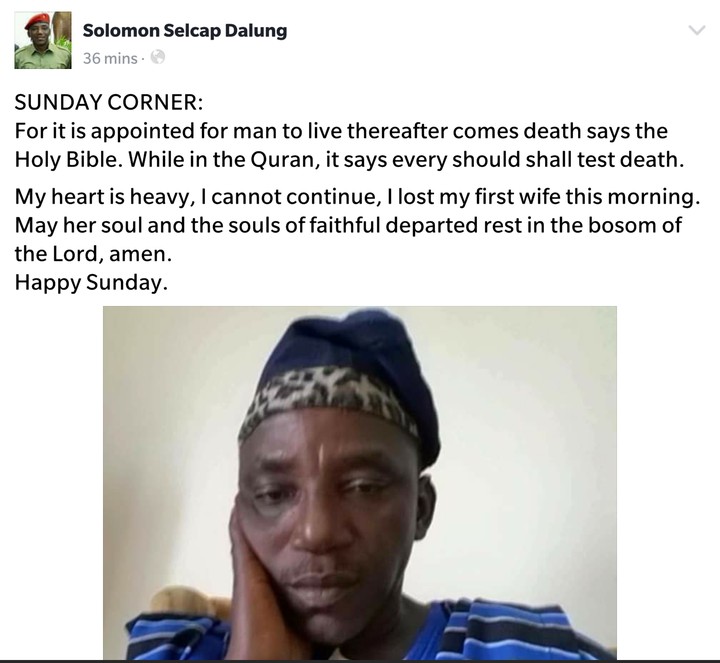Image resolution: width=720 pixels, height=663 pixels.
Task: Open the post via the 36 mins timestamp
Action: pos(110,58)
